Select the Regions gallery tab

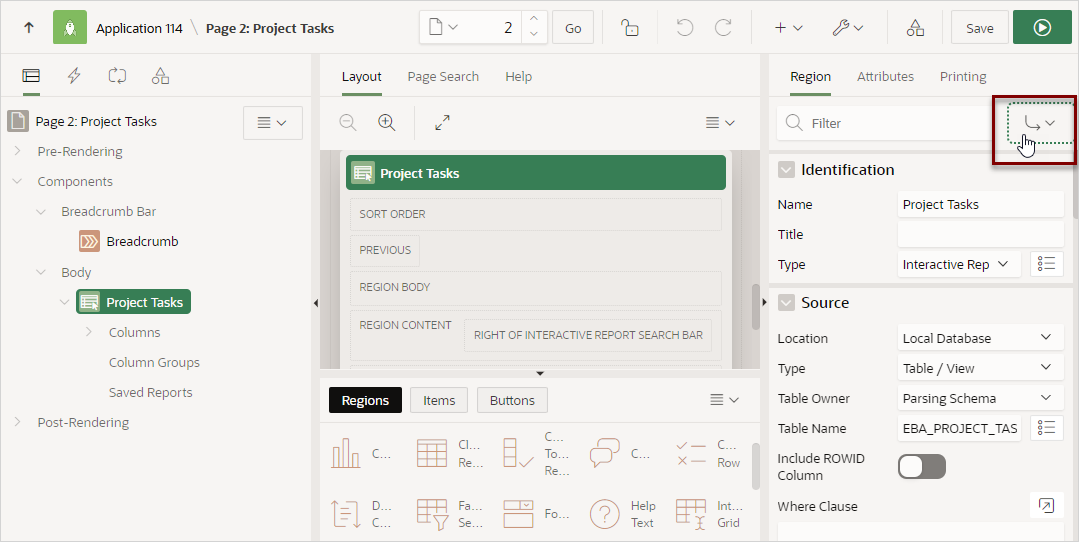365,400
